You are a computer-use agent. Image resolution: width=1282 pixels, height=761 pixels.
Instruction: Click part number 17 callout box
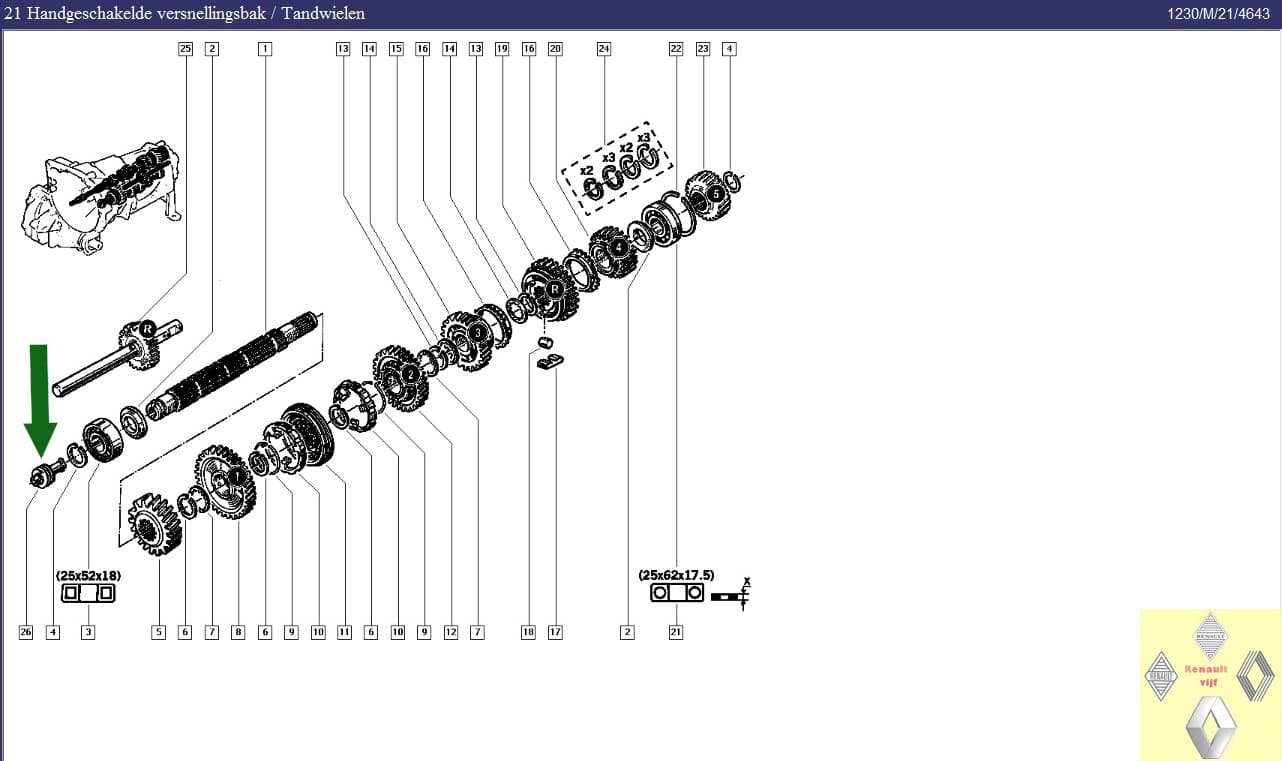[555, 632]
